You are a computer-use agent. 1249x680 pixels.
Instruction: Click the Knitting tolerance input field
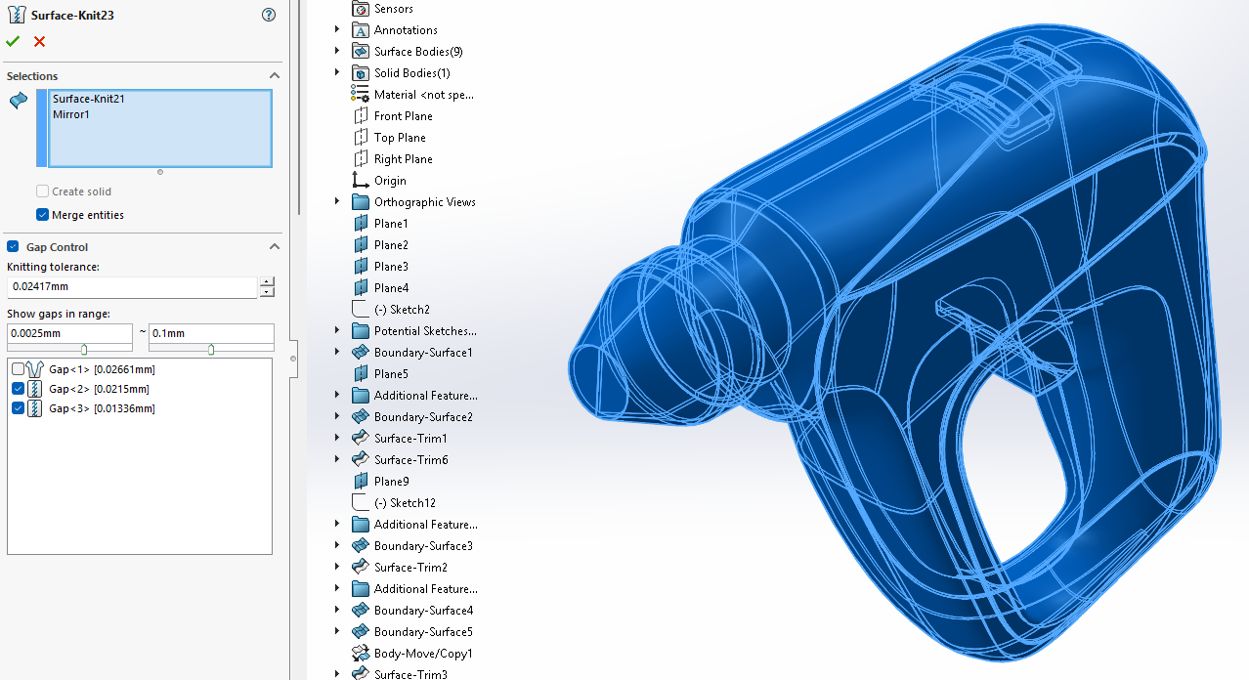pos(131,287)
